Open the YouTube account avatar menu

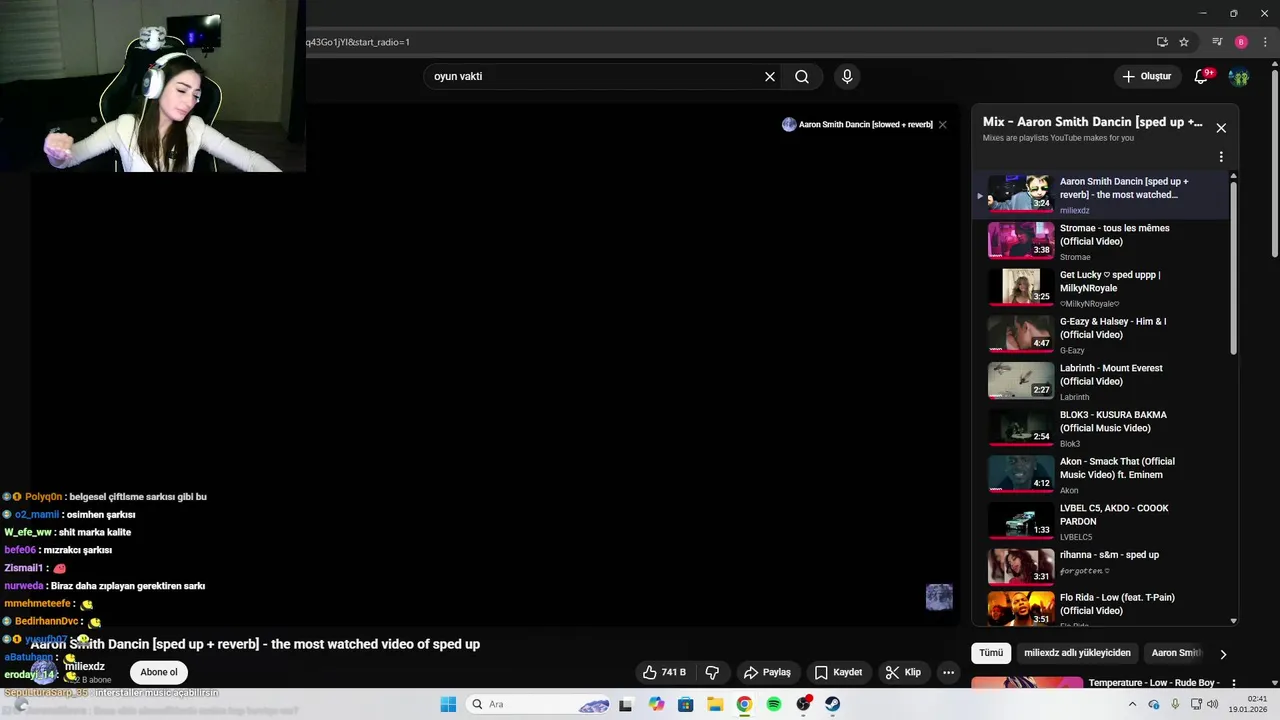pos(1239,76)
